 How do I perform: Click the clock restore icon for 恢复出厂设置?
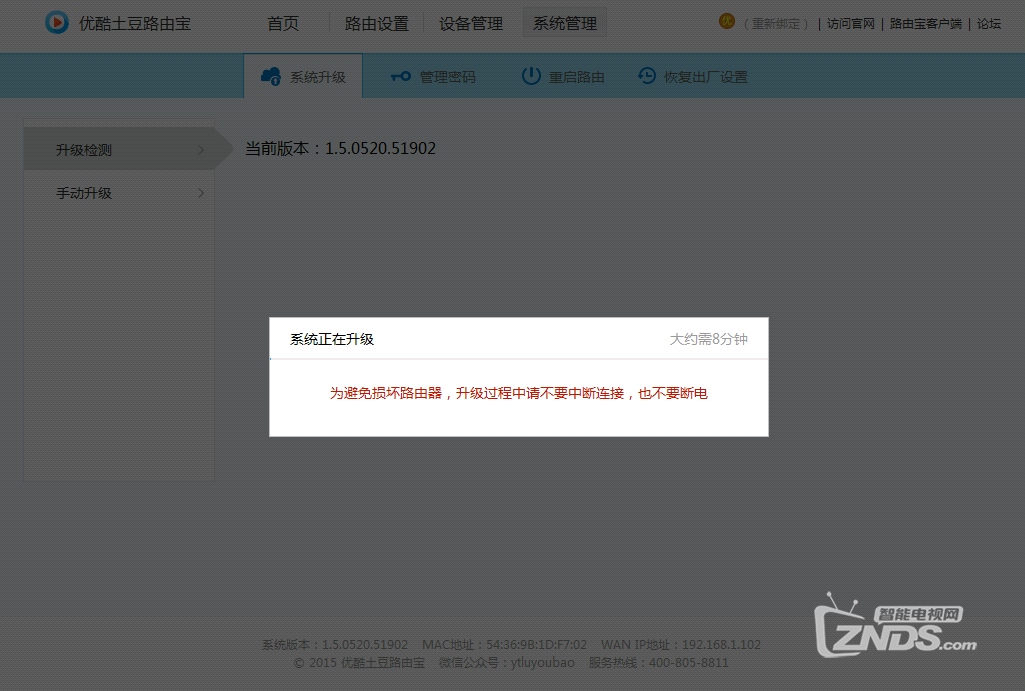[x=647, y=76]
